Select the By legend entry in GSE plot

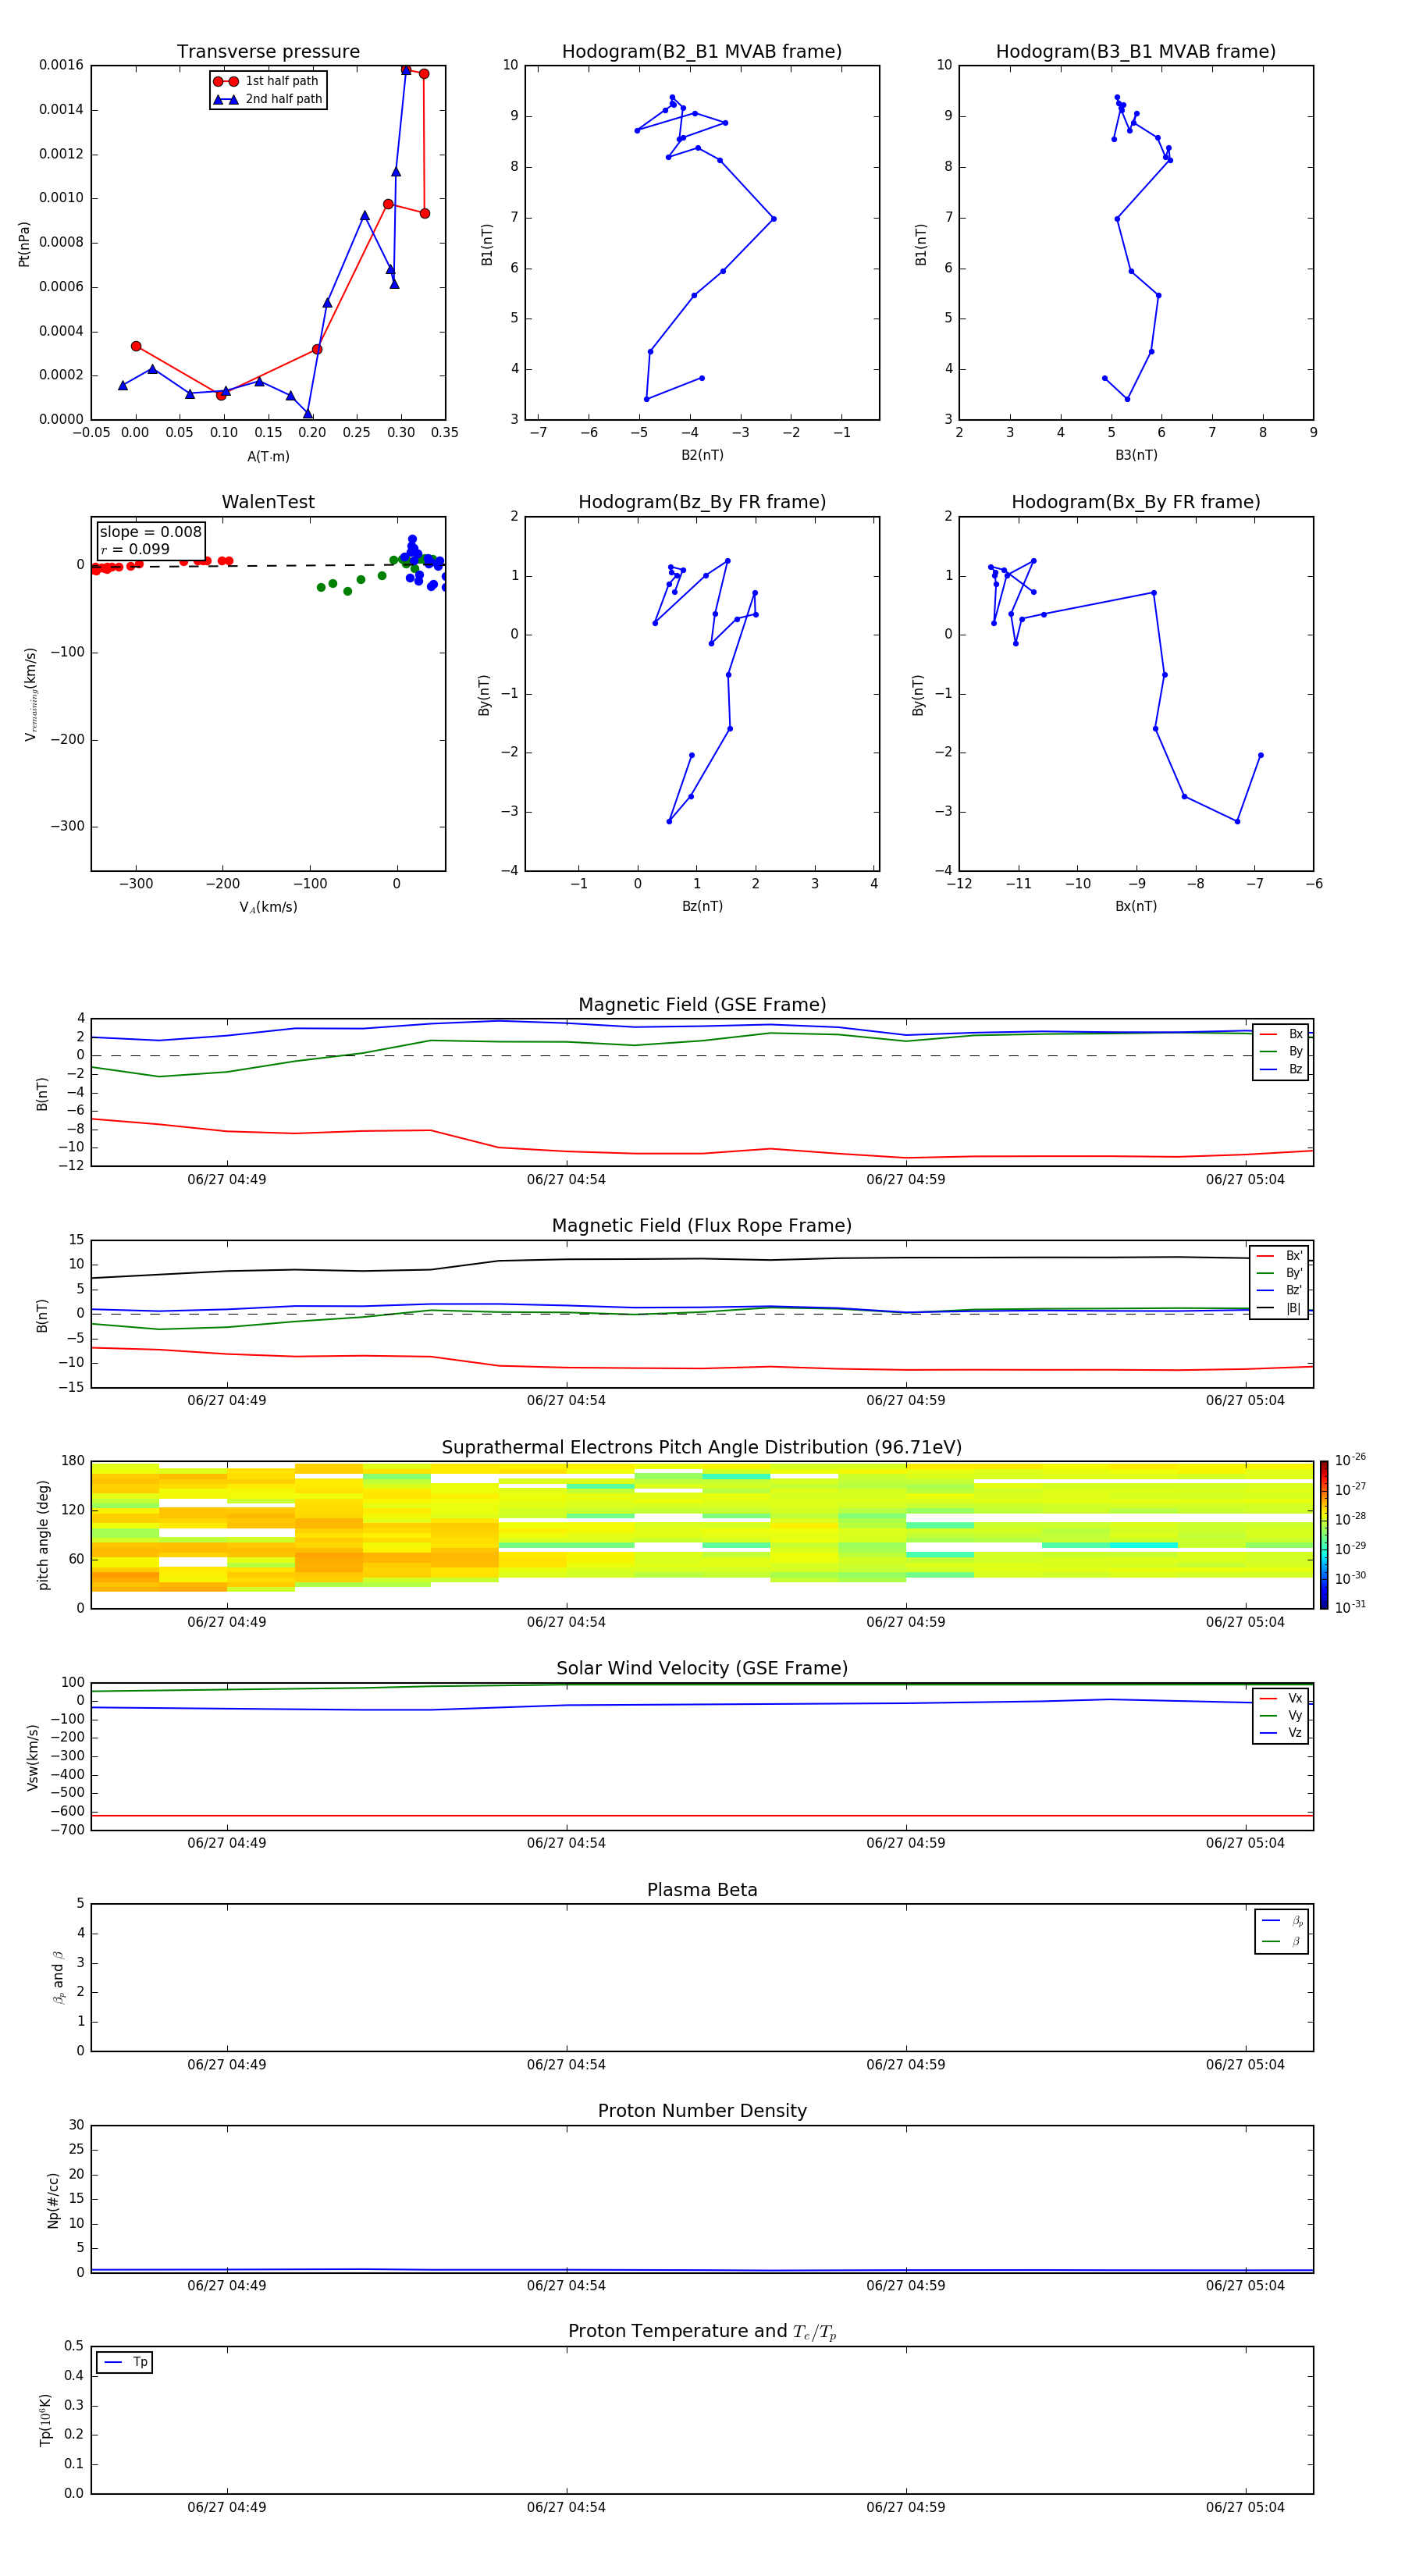coord(1281,1051)
